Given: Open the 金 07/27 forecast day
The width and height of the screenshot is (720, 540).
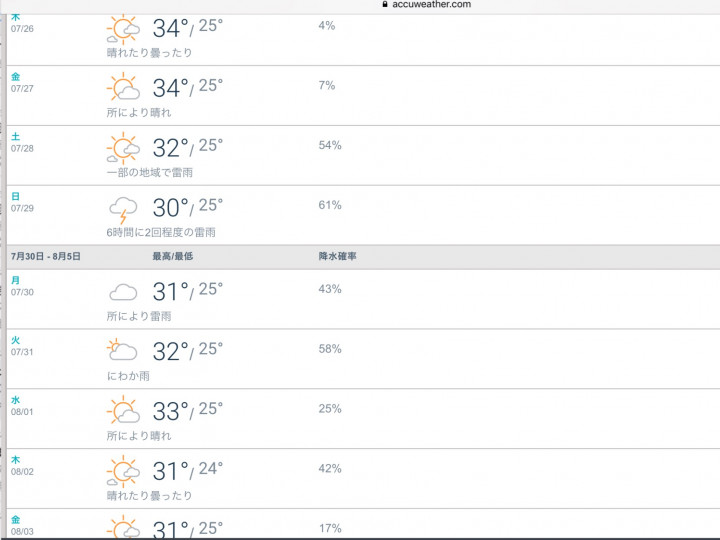Looking at the screenshot, I should [22, 82].
